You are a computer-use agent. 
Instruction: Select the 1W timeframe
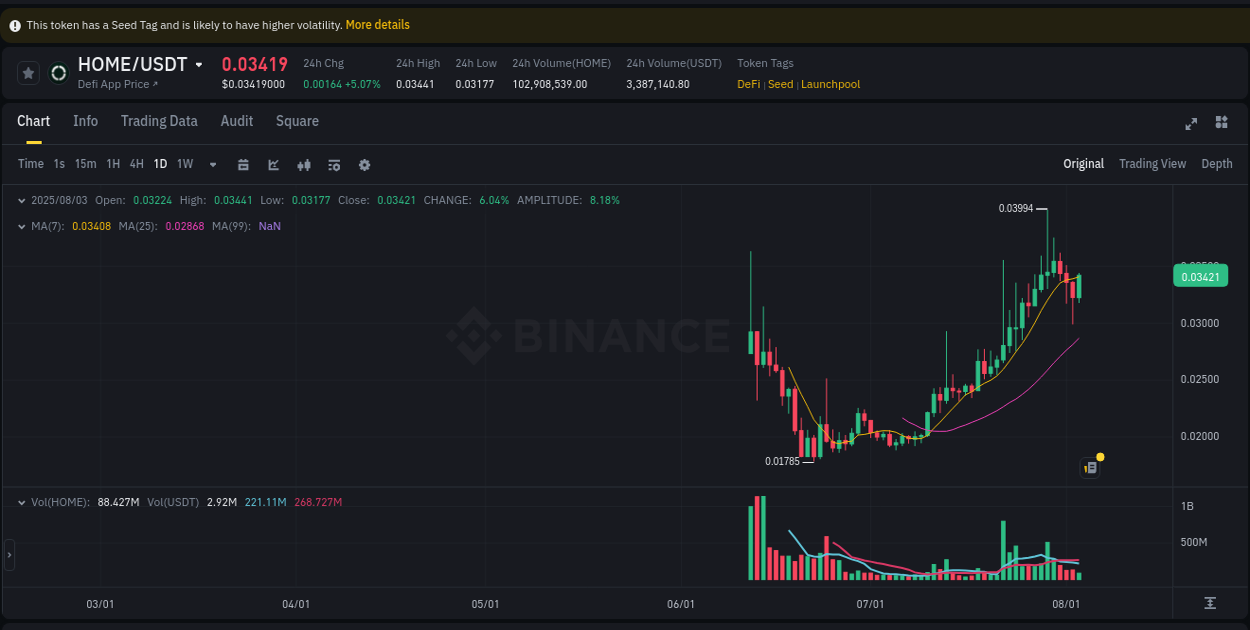pos(184,163)
